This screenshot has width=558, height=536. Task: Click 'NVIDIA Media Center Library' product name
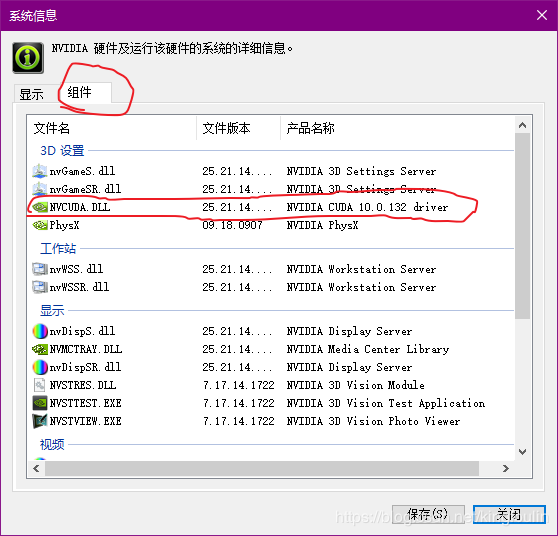pyautogui.click(x=368, y=349)
